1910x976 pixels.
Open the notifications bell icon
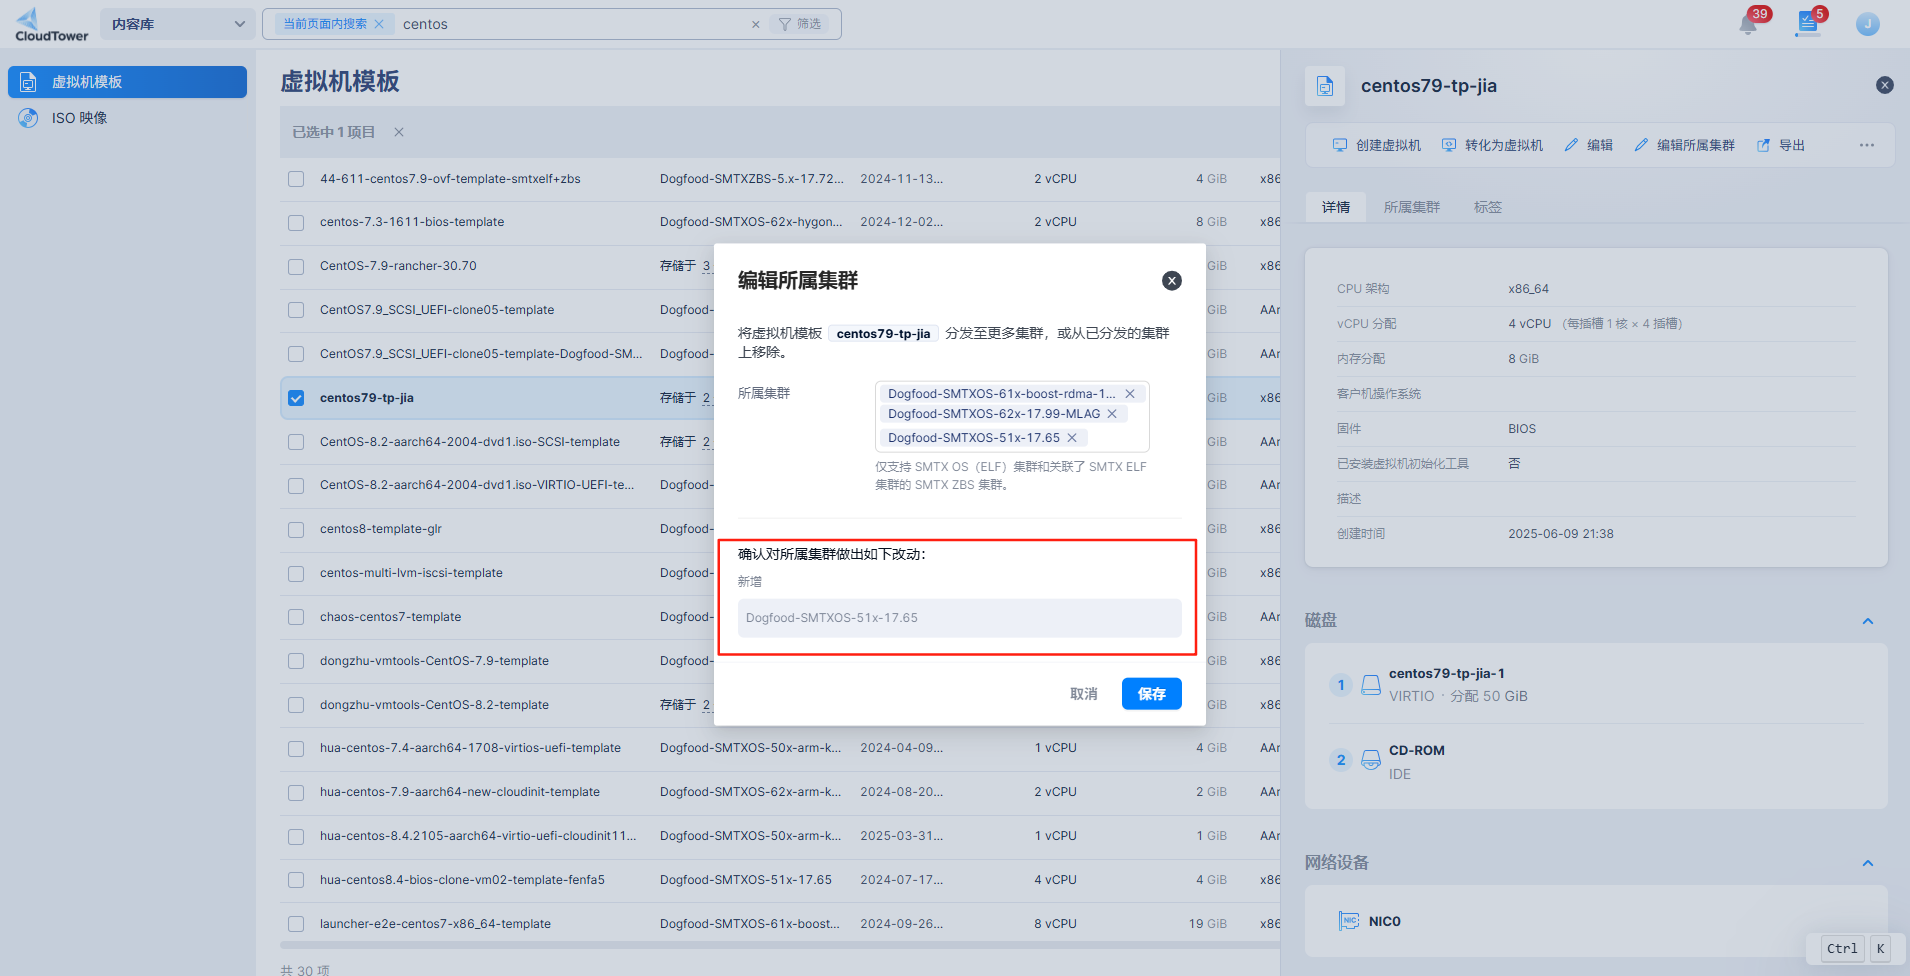pyautogui.click(x=1748, y=25)
